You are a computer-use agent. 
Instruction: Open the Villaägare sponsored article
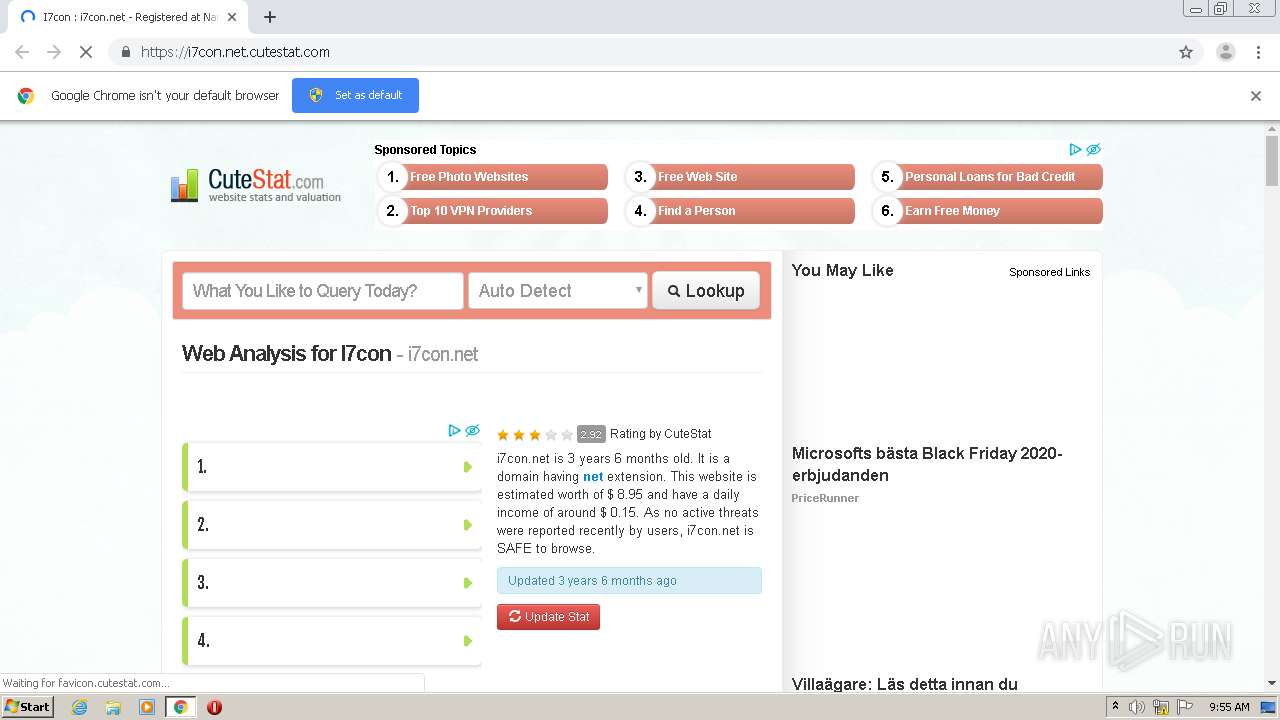click(904, 684)
